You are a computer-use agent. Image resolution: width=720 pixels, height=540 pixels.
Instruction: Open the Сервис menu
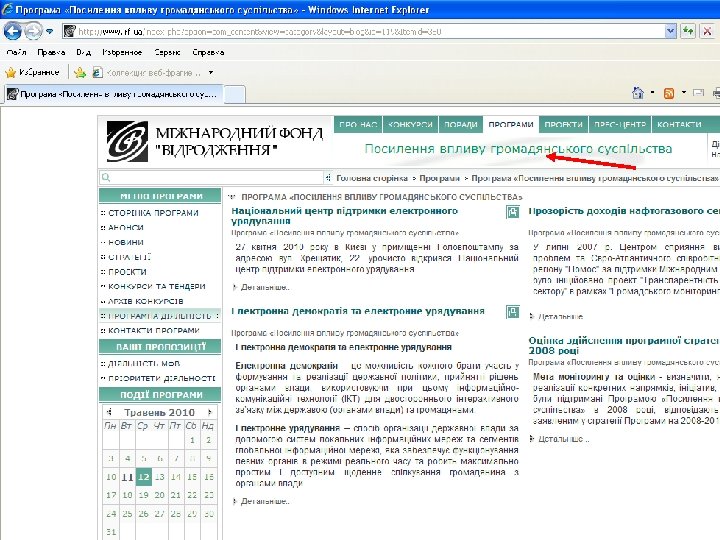click(x=167, y=52)
